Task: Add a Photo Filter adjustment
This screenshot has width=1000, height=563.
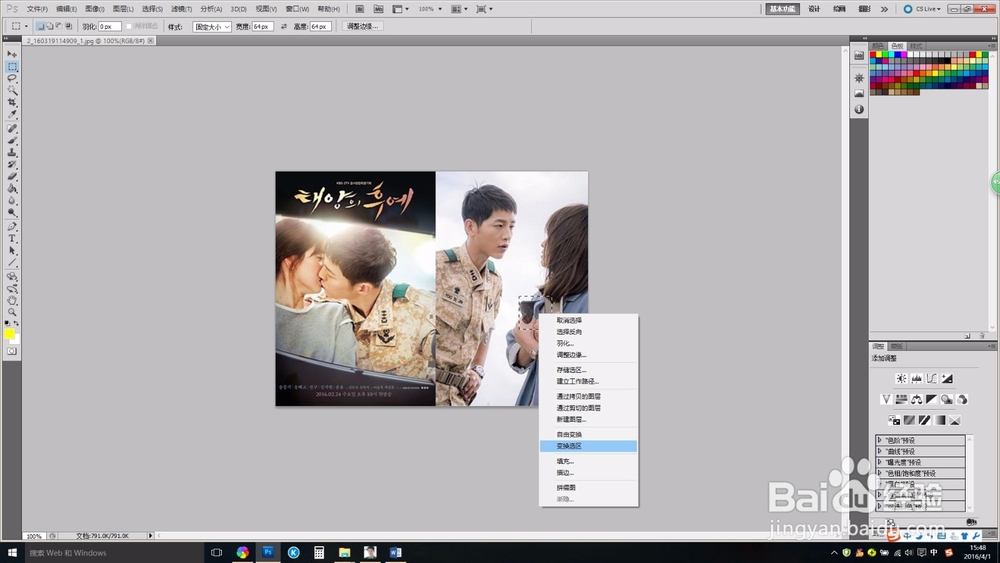Action: point(947,399)
